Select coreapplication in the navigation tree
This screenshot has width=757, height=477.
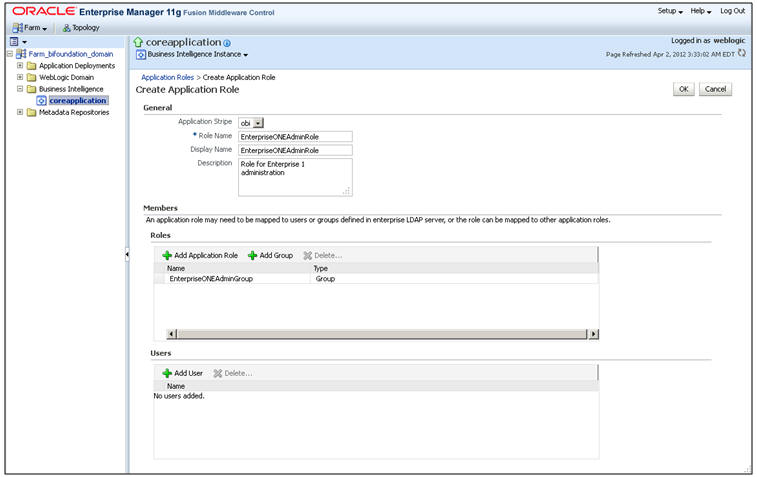[x=78, y=100]
